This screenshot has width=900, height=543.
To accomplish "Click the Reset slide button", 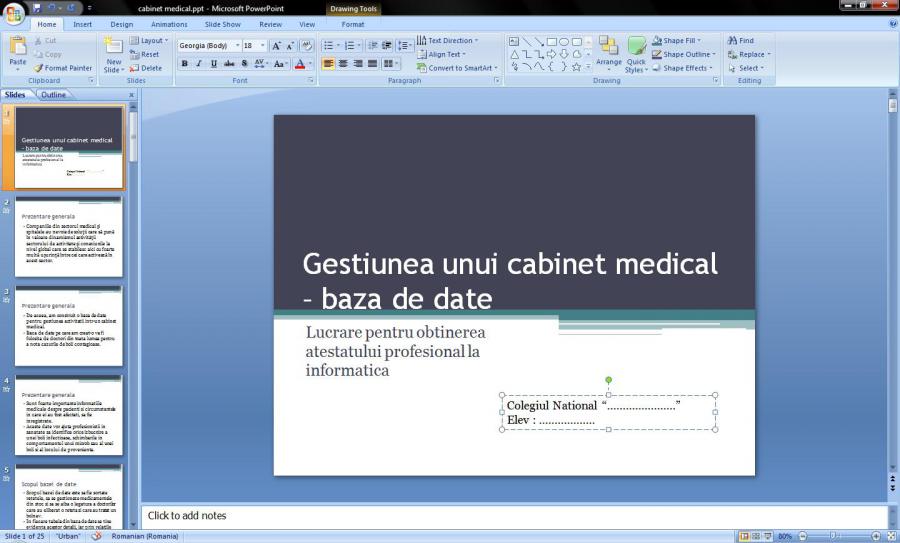I will 145,55.
